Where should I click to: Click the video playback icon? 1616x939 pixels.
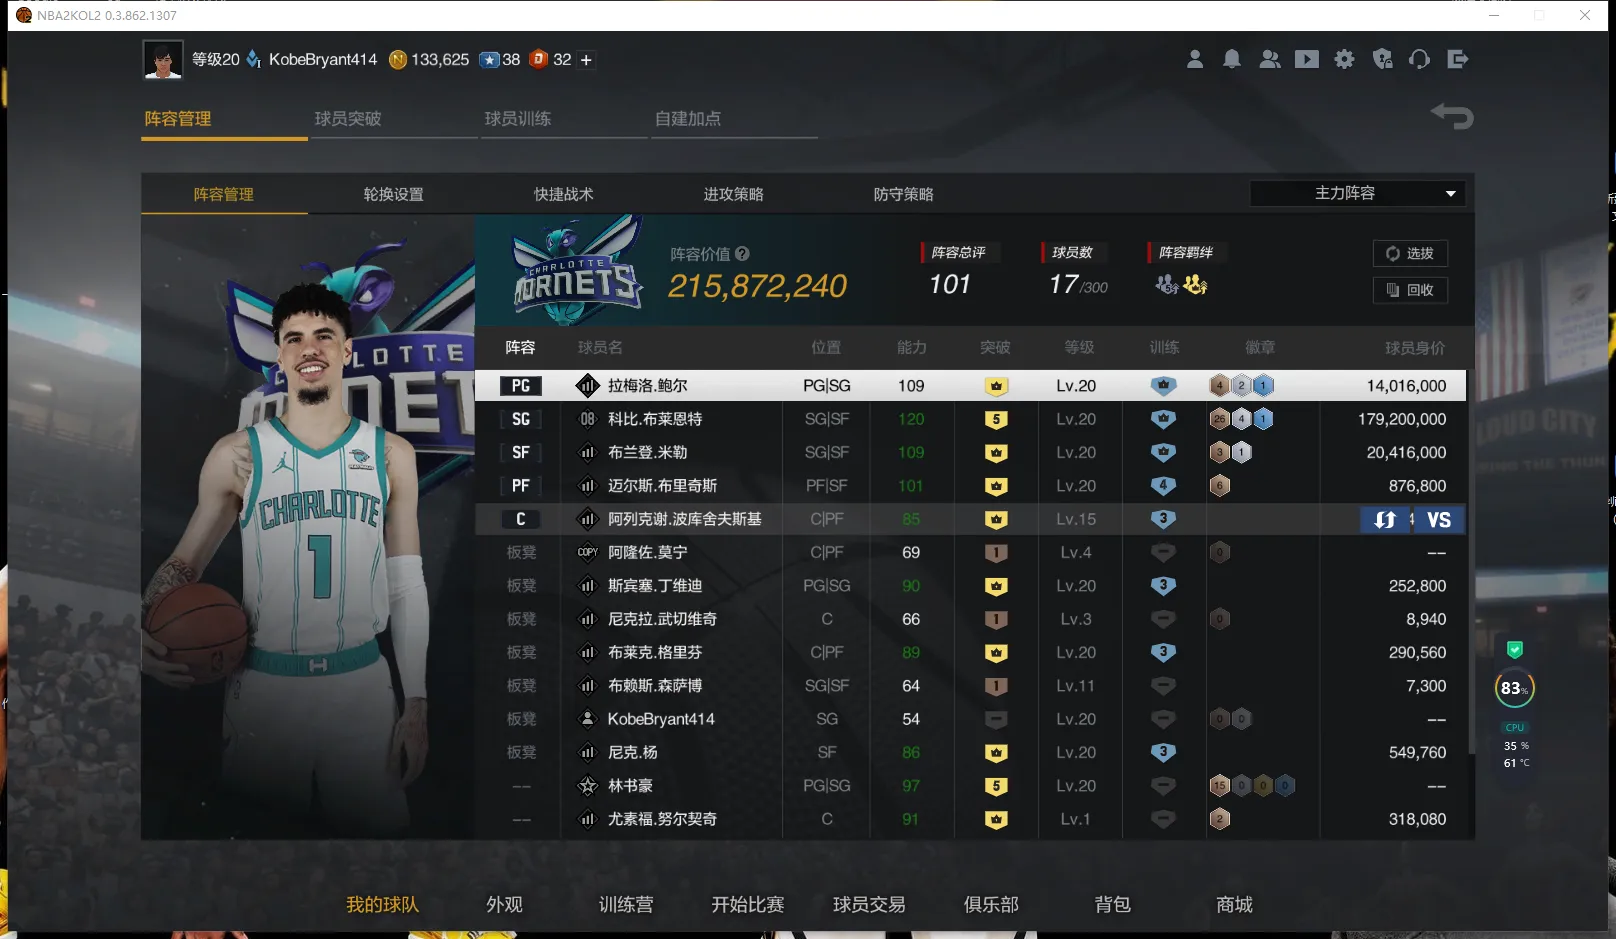click(x=1307, y=60)
